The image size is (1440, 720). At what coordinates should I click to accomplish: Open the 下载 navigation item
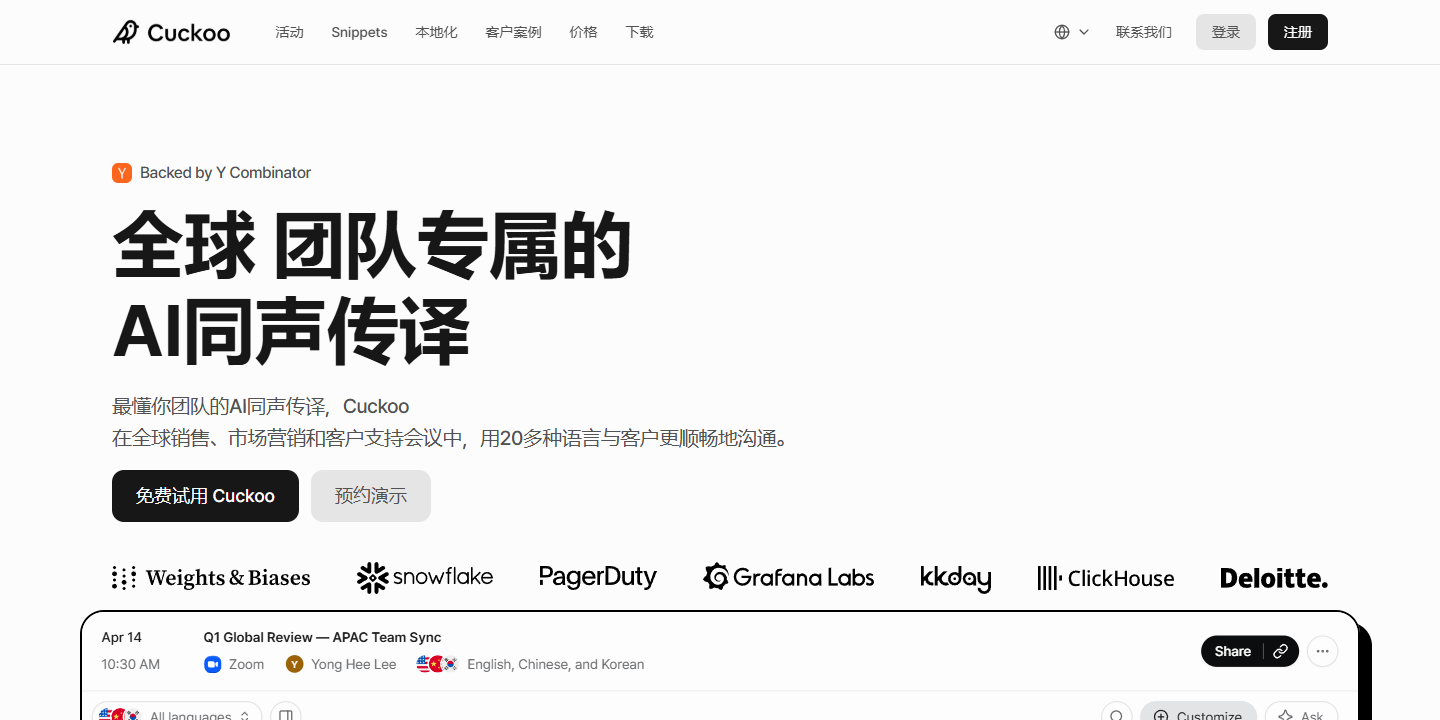639,32
